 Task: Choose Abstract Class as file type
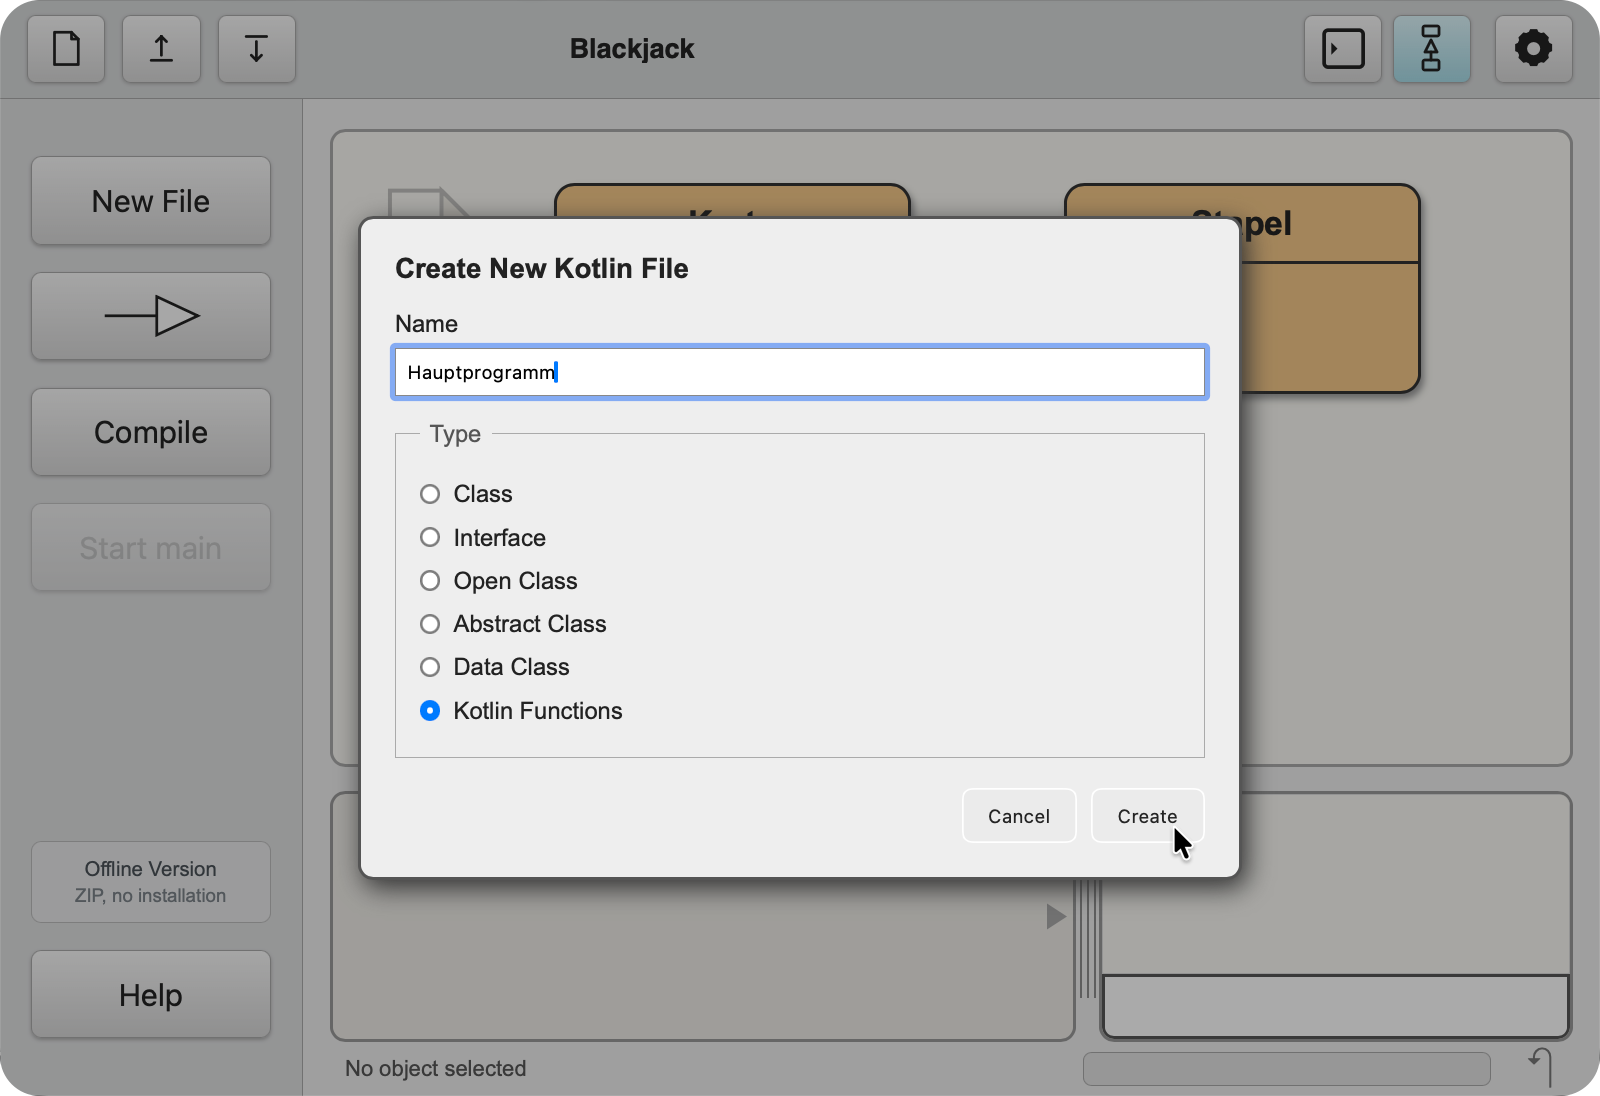click(430, 624)
